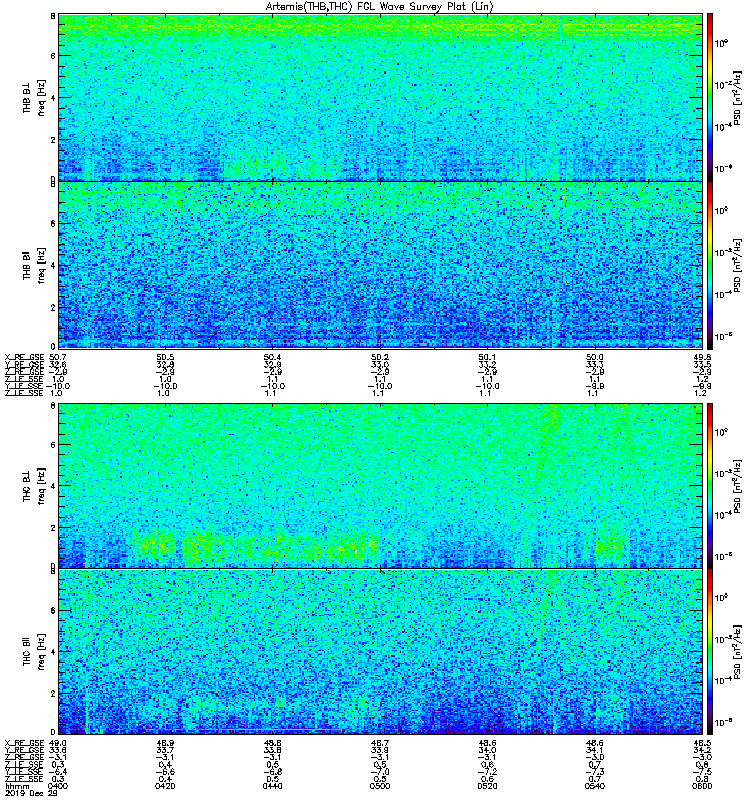Click the Artemis FGL Wave Survey Plot title
Viewport: 750px width, 800px height.
pos(380,7)
